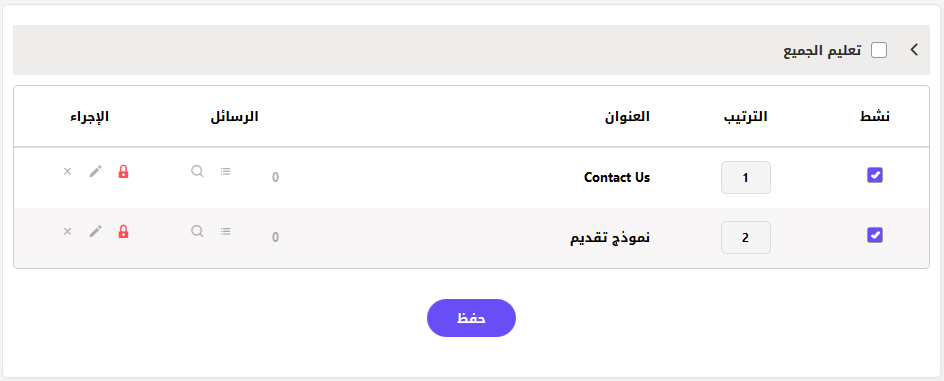Click the pencil edit icon for Contact Us
This screenshot has height=381, width=944.
pos(96,172)
